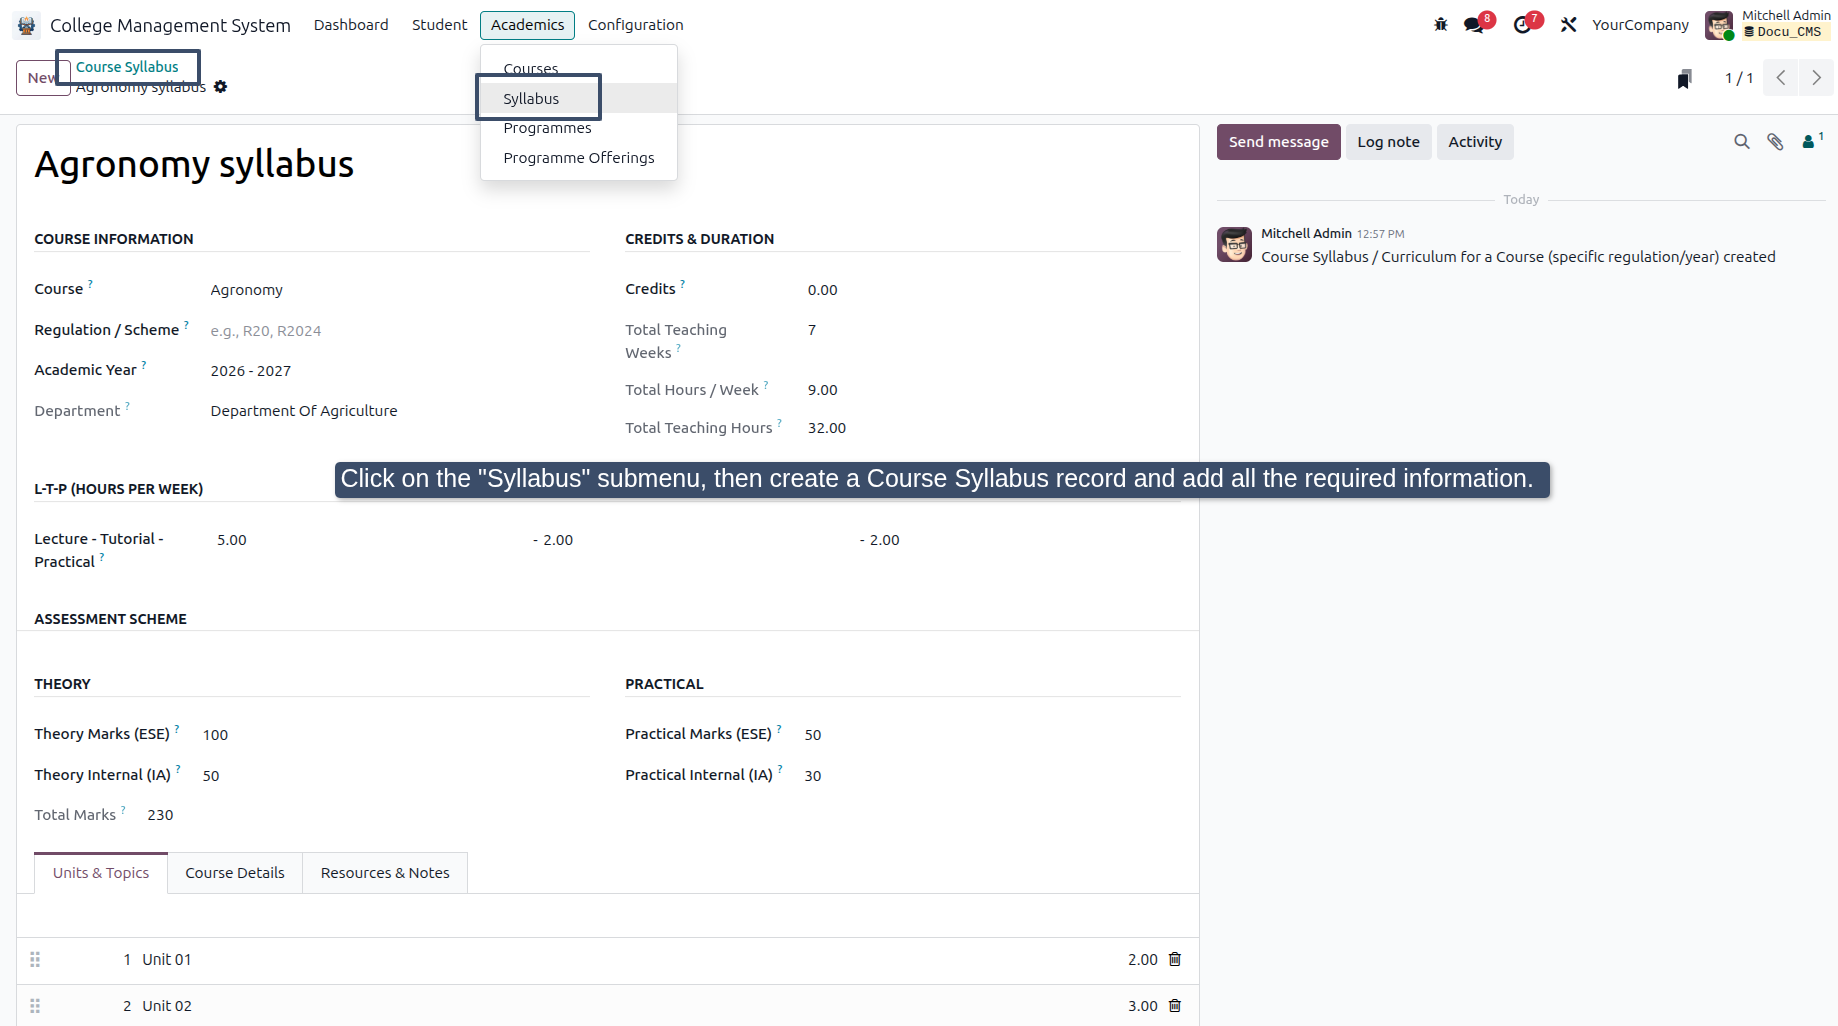The height and width of the screenshot is (1026, 1838).
Task: Open the YourCompany company switcher
Action: (x=1640, y=25)
